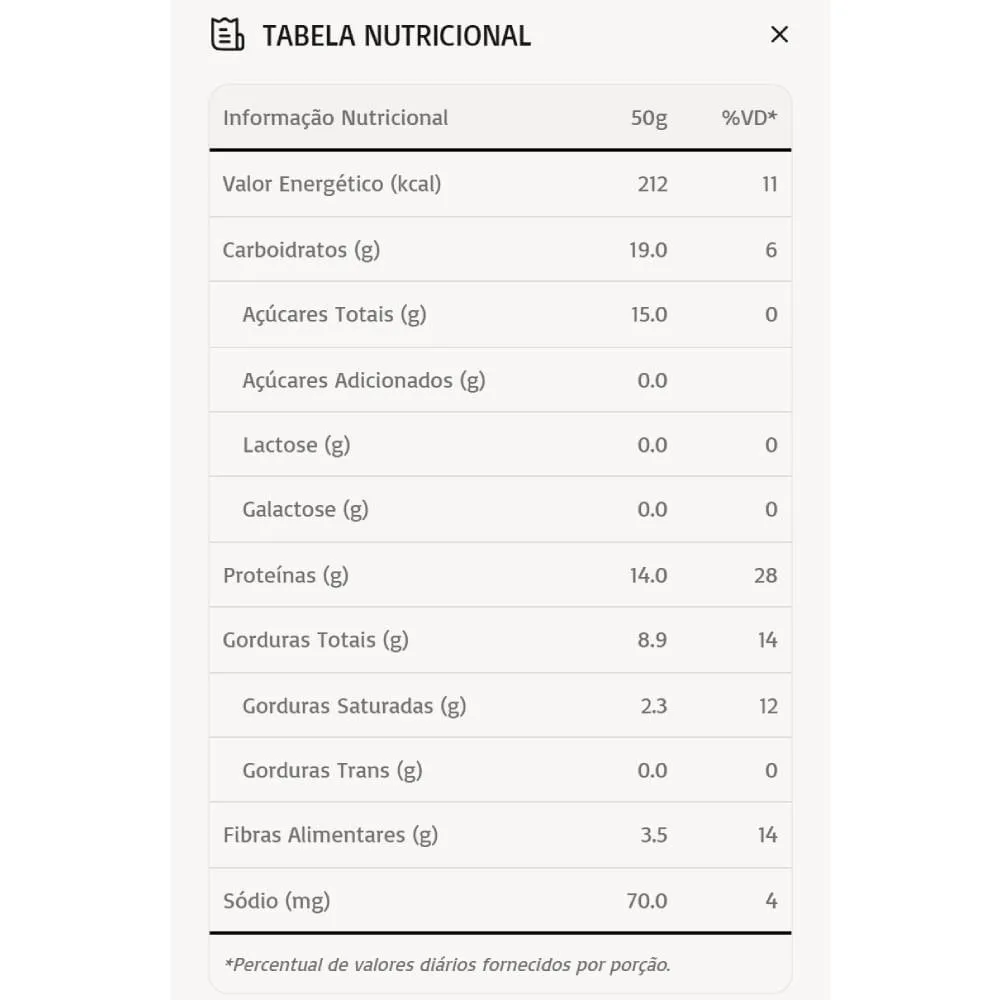Select the Fibras Alimentares (g) row
Viewport: 1000px width, 1000px height.
330,835
